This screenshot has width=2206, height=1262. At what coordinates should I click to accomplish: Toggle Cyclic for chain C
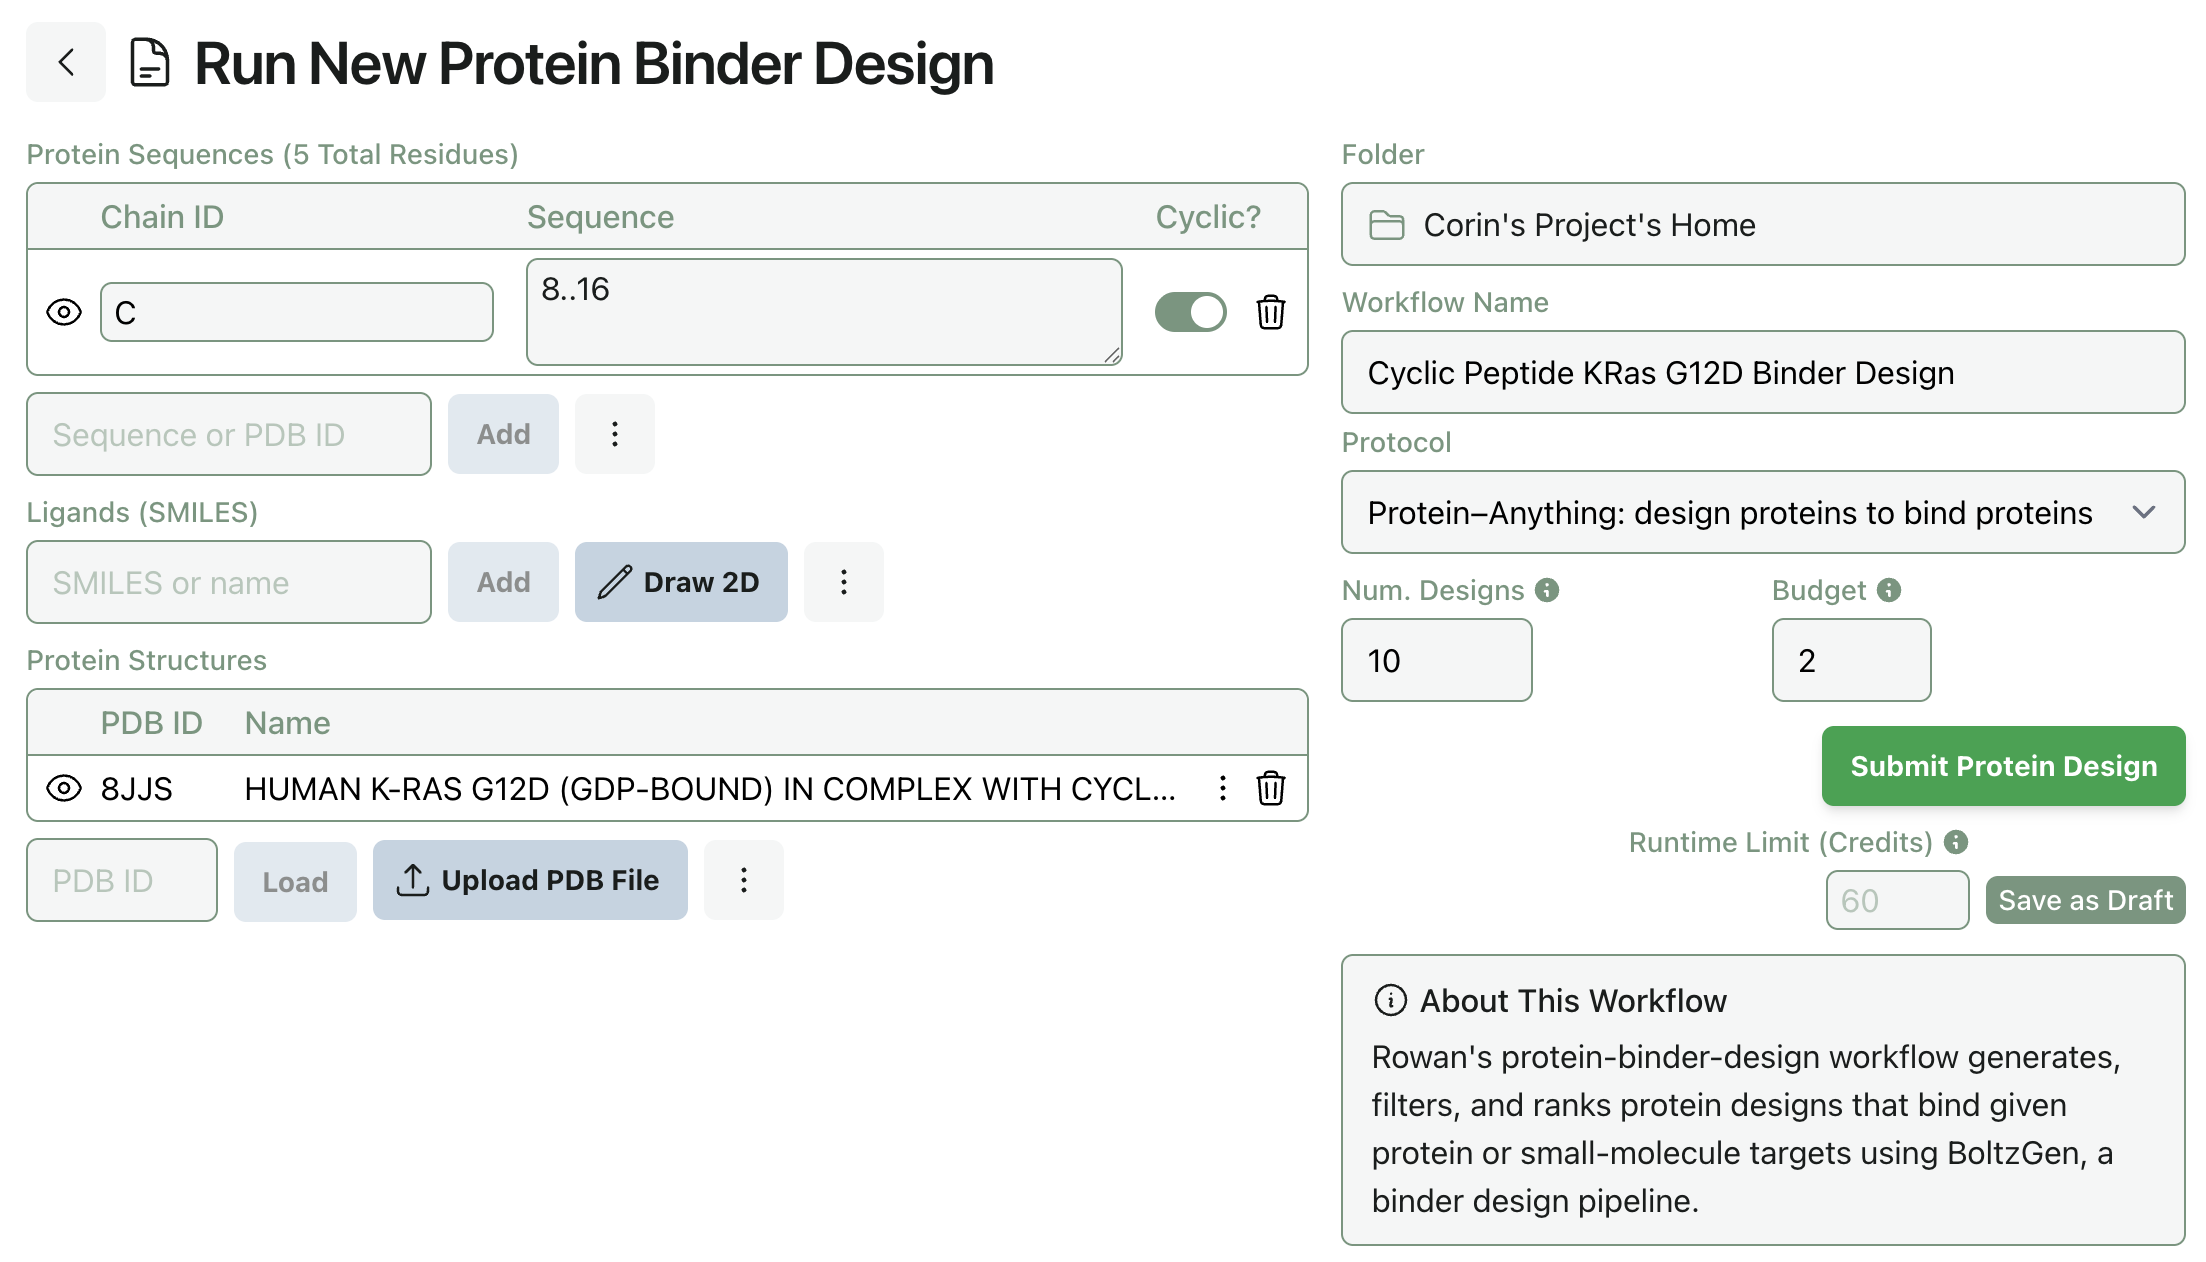[x=1190, y=312]
